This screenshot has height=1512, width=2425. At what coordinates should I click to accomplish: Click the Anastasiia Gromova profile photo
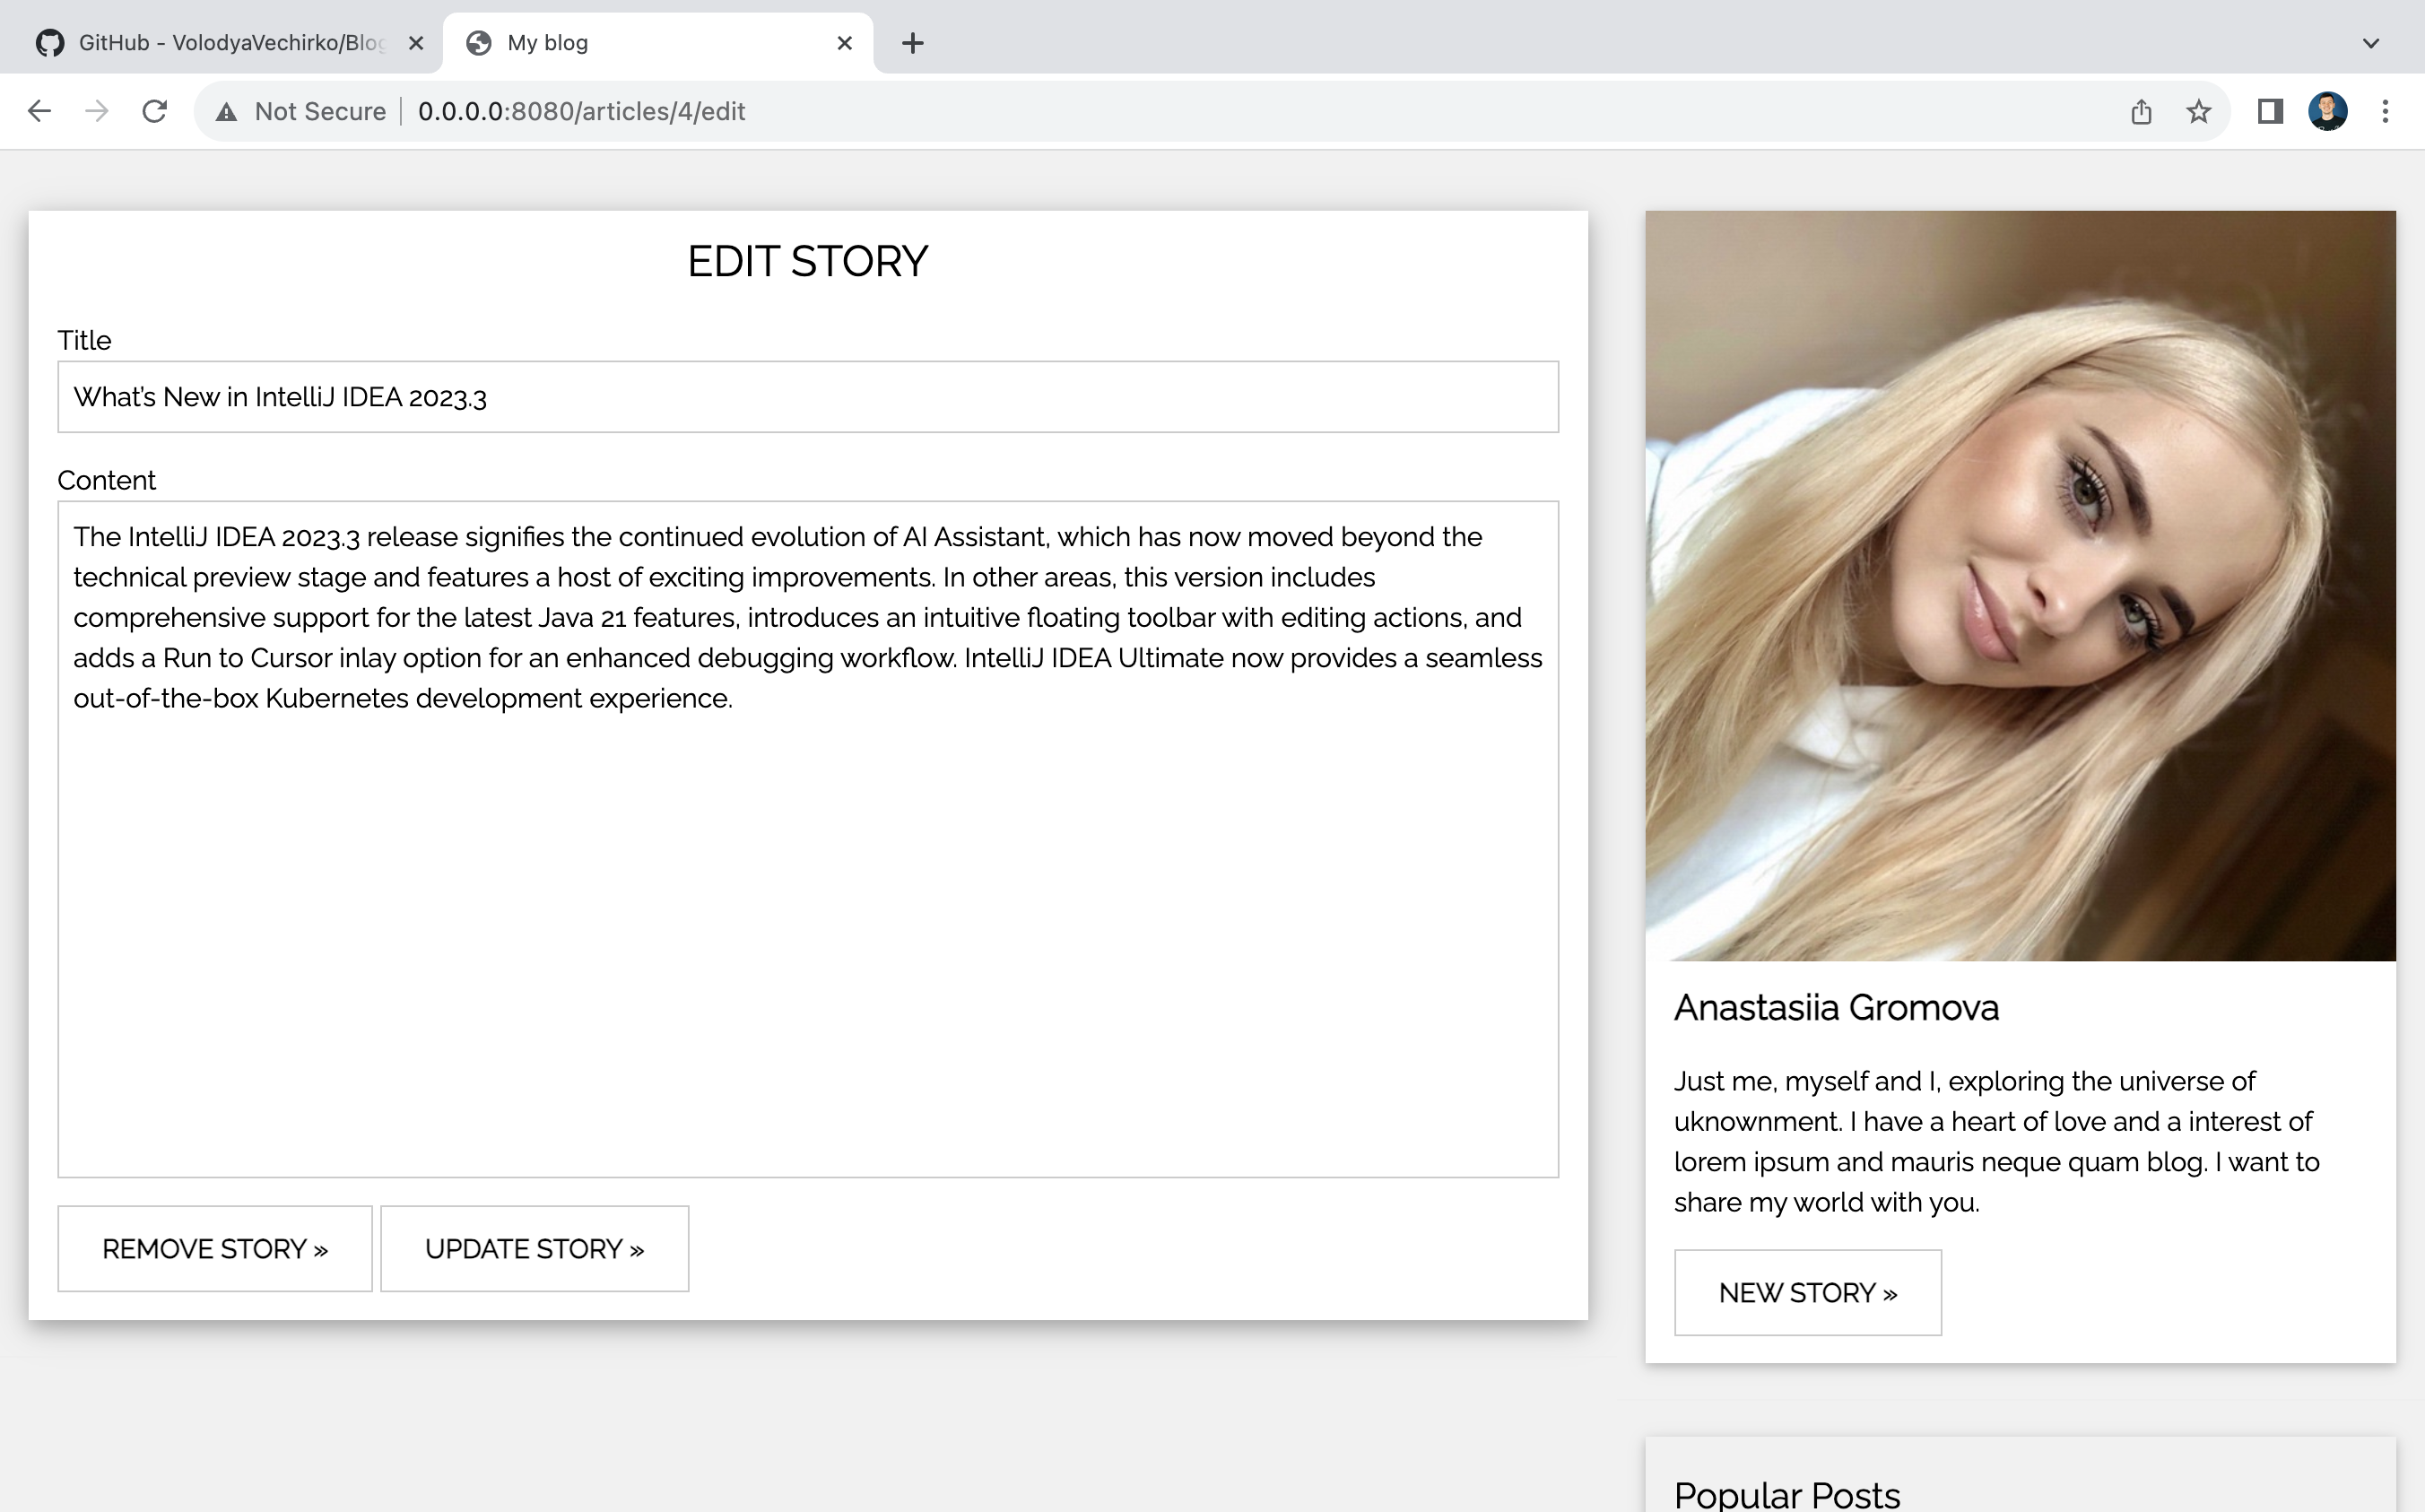(x=2020, y=585)
